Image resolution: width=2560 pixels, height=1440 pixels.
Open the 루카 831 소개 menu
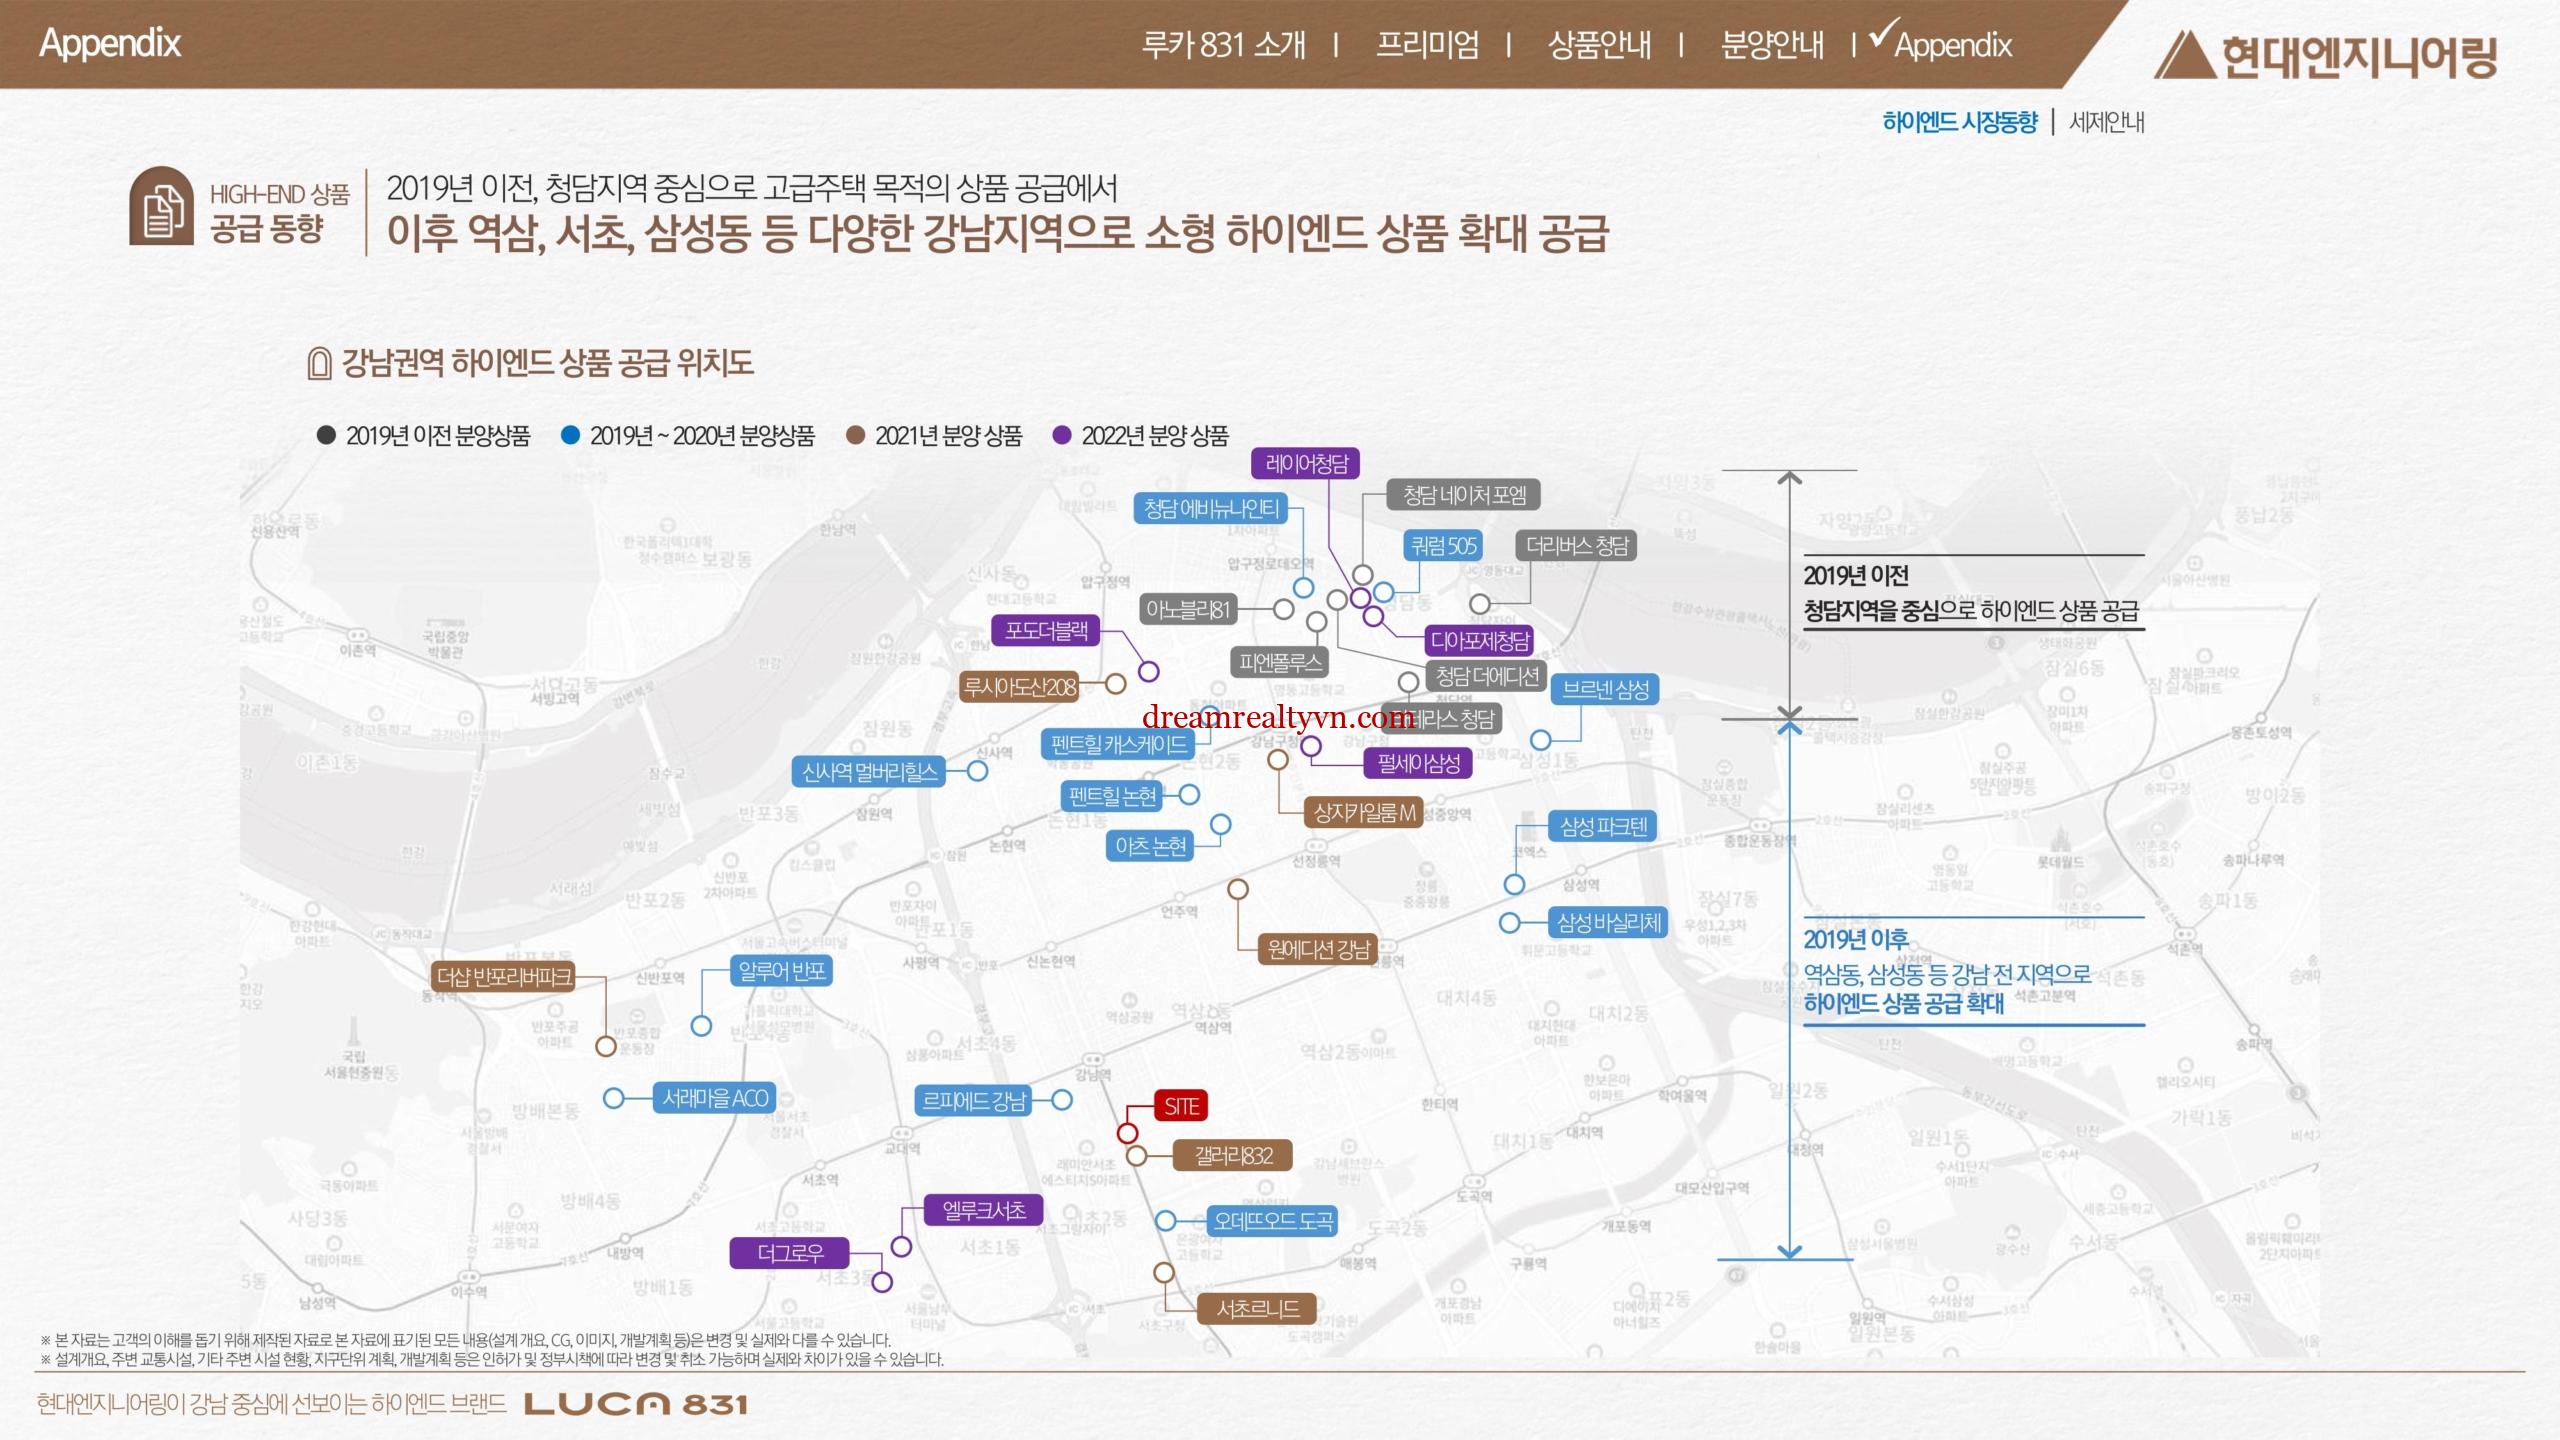pos(1223,45)
